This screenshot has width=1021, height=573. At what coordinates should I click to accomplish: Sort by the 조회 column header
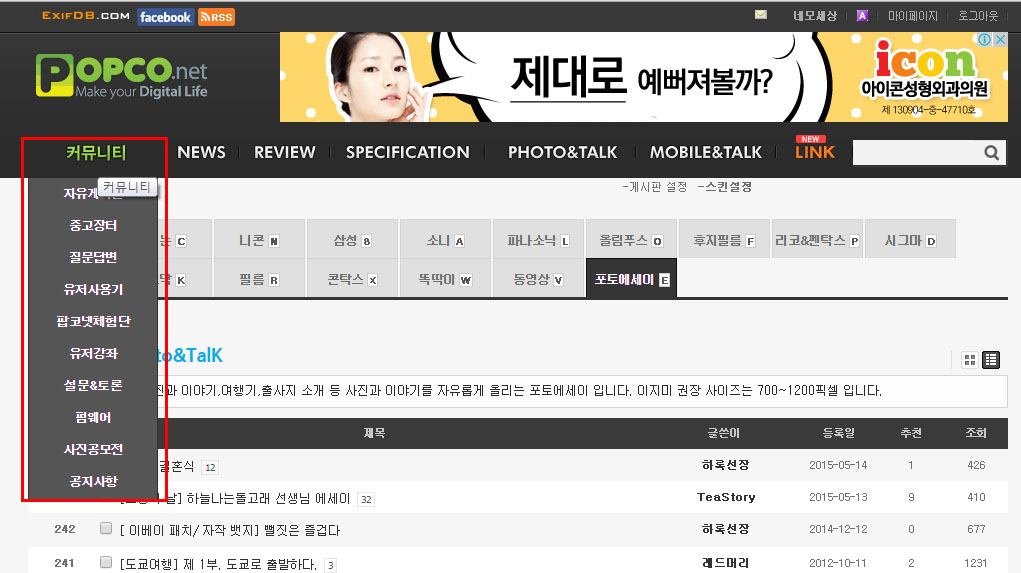pyautogui.click(x=976, y=433)
